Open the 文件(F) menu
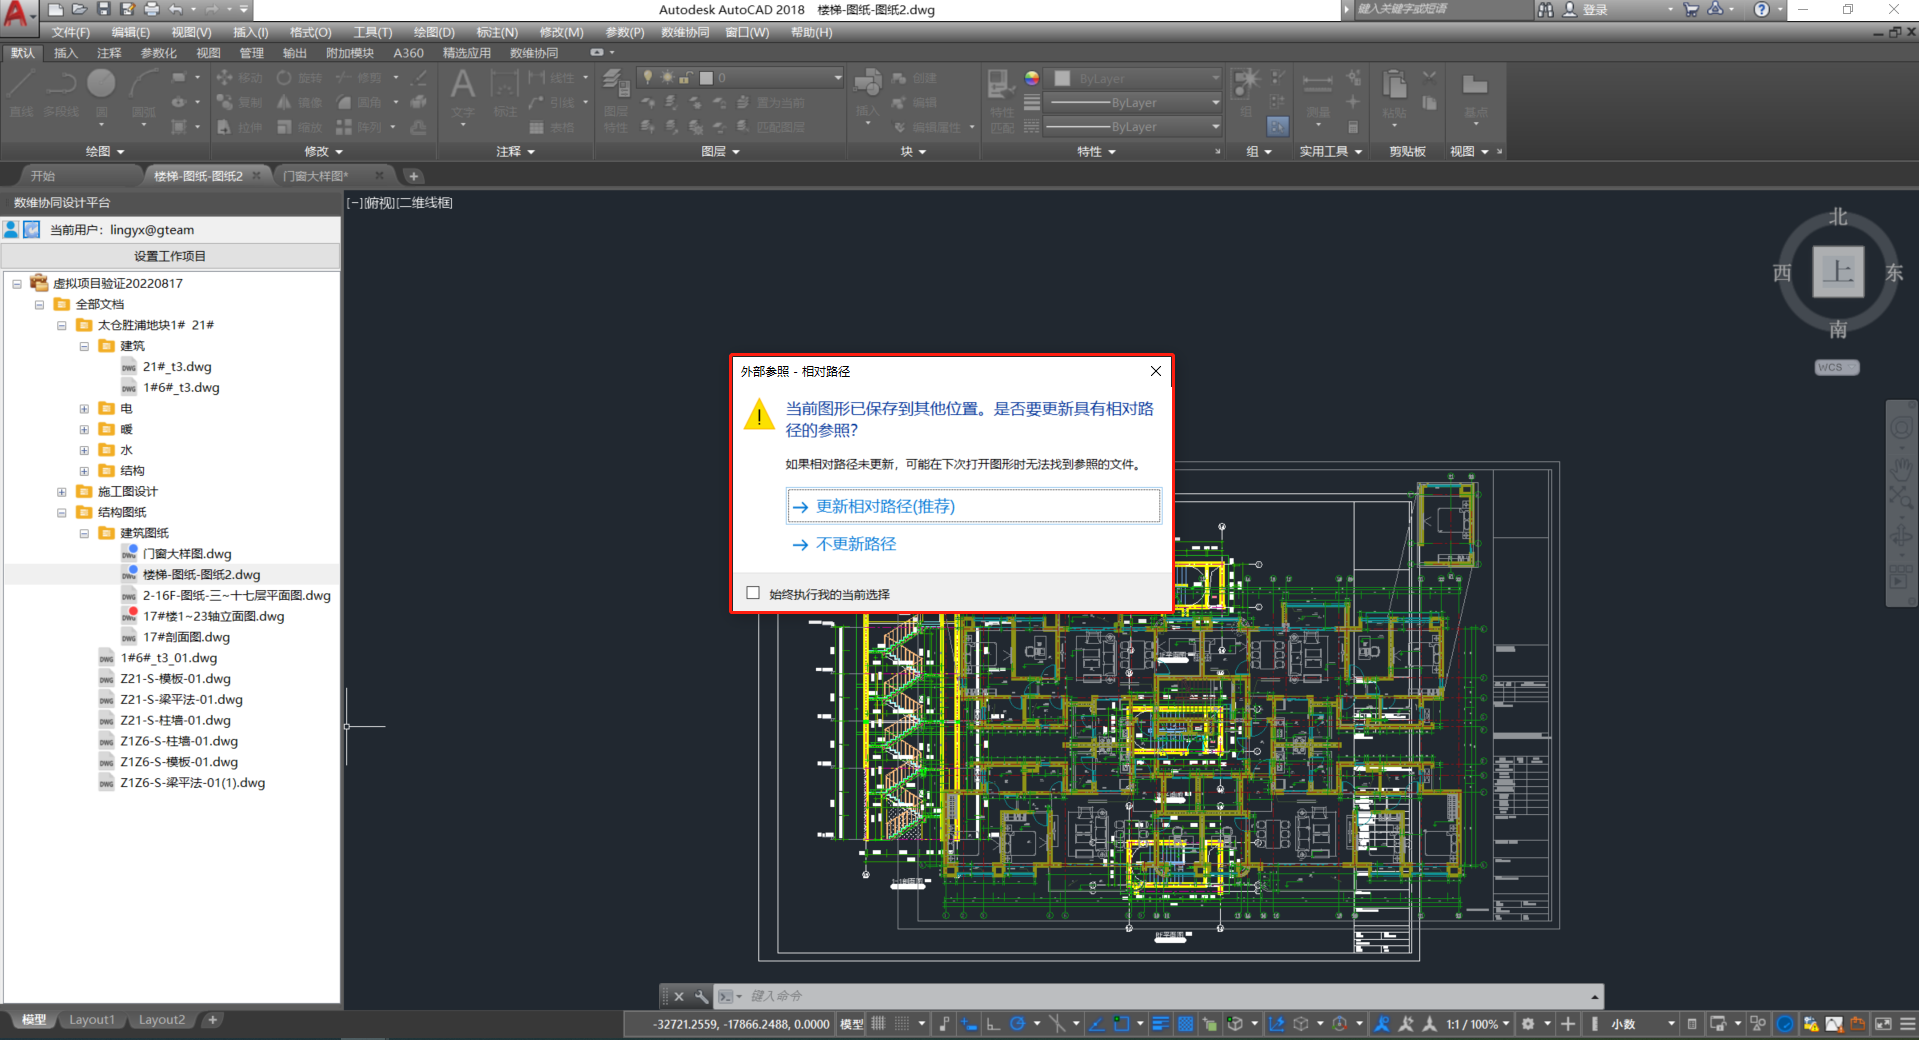Viewport: 1919px width, 1040px height. [71, 32]
